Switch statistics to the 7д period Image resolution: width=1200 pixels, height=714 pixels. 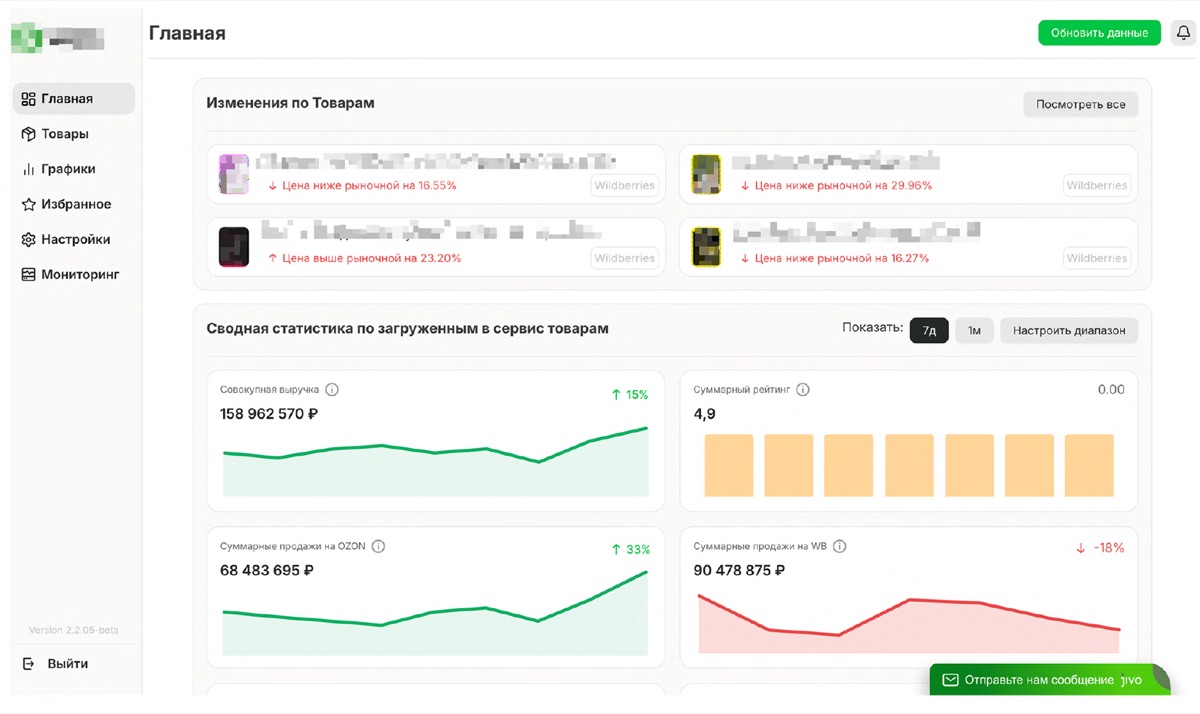(x=929, y=330)
